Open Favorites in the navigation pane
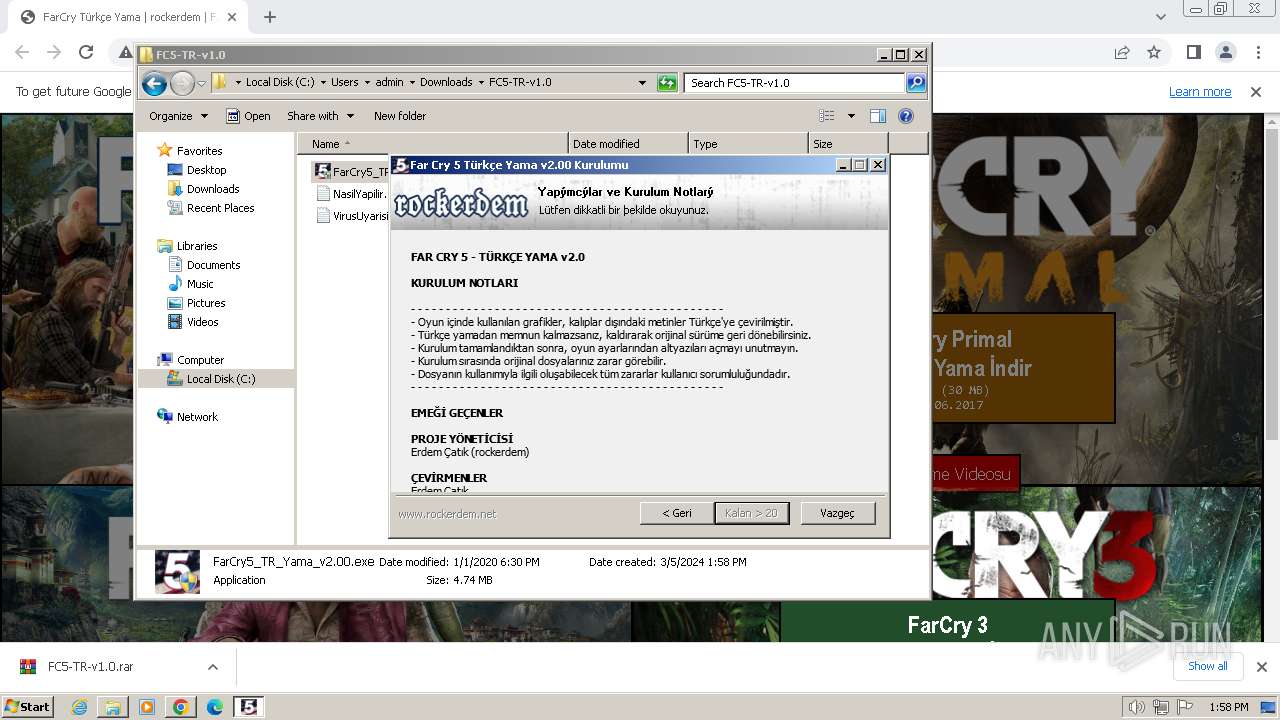Screen dimensions: 1280x720 (x=199, y=151)
